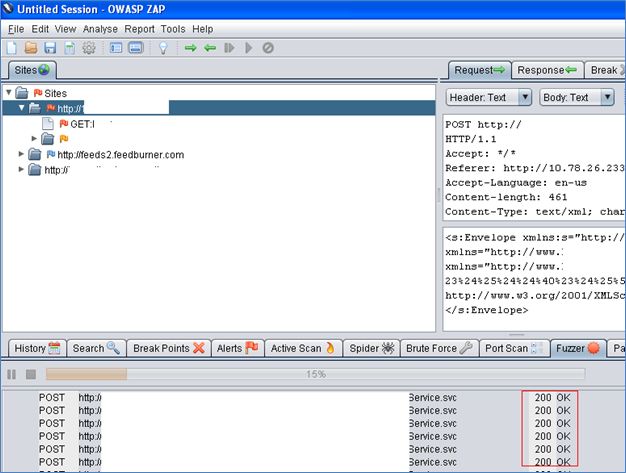Open the Help menu
626x473 pixels.
click(x=202, y=29)
